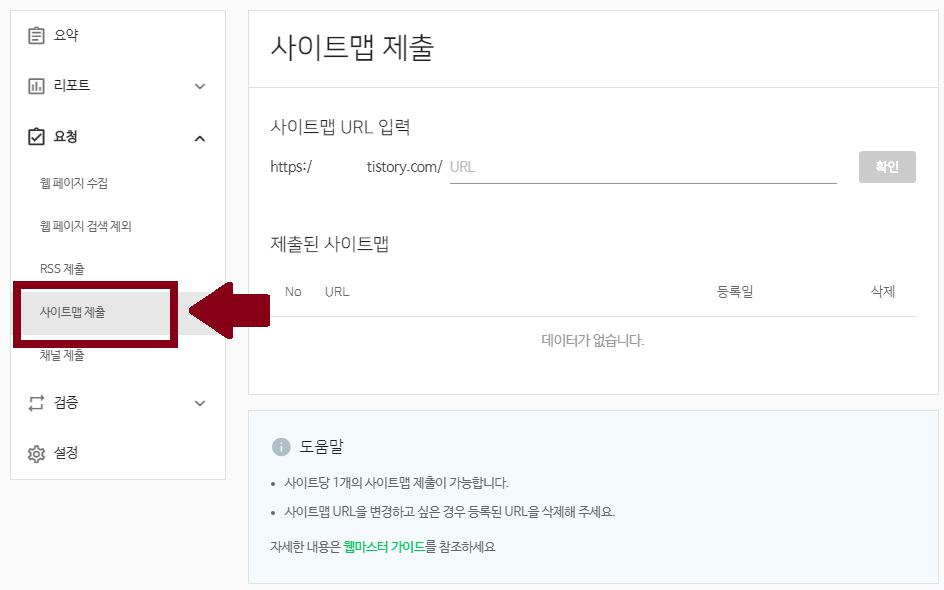Image resolution: width=944 pixels, height=590 pixels.
Task: Click the 리포트 chart icon
Action: pyautogui.click(x=36, y=86)
